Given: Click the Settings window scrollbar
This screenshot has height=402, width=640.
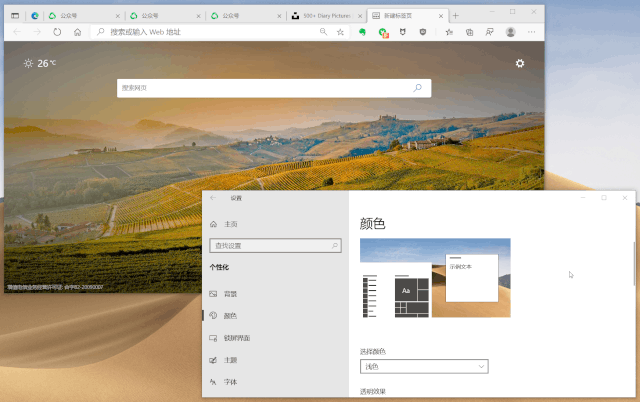Looking at the screenshot, I should pos(634,264).
